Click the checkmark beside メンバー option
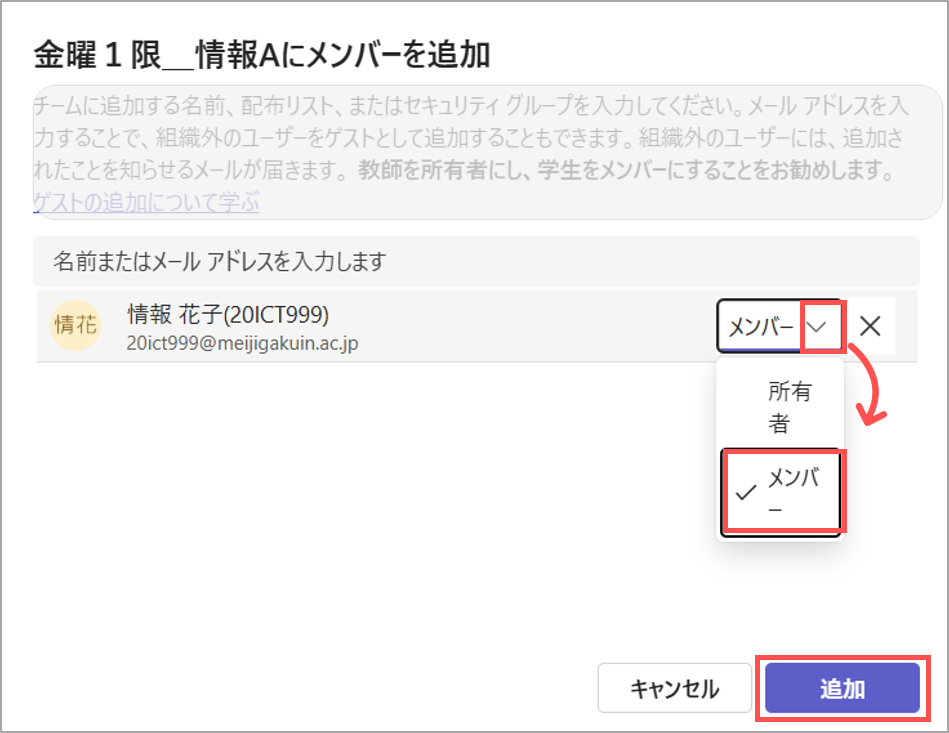 (744, 492)
